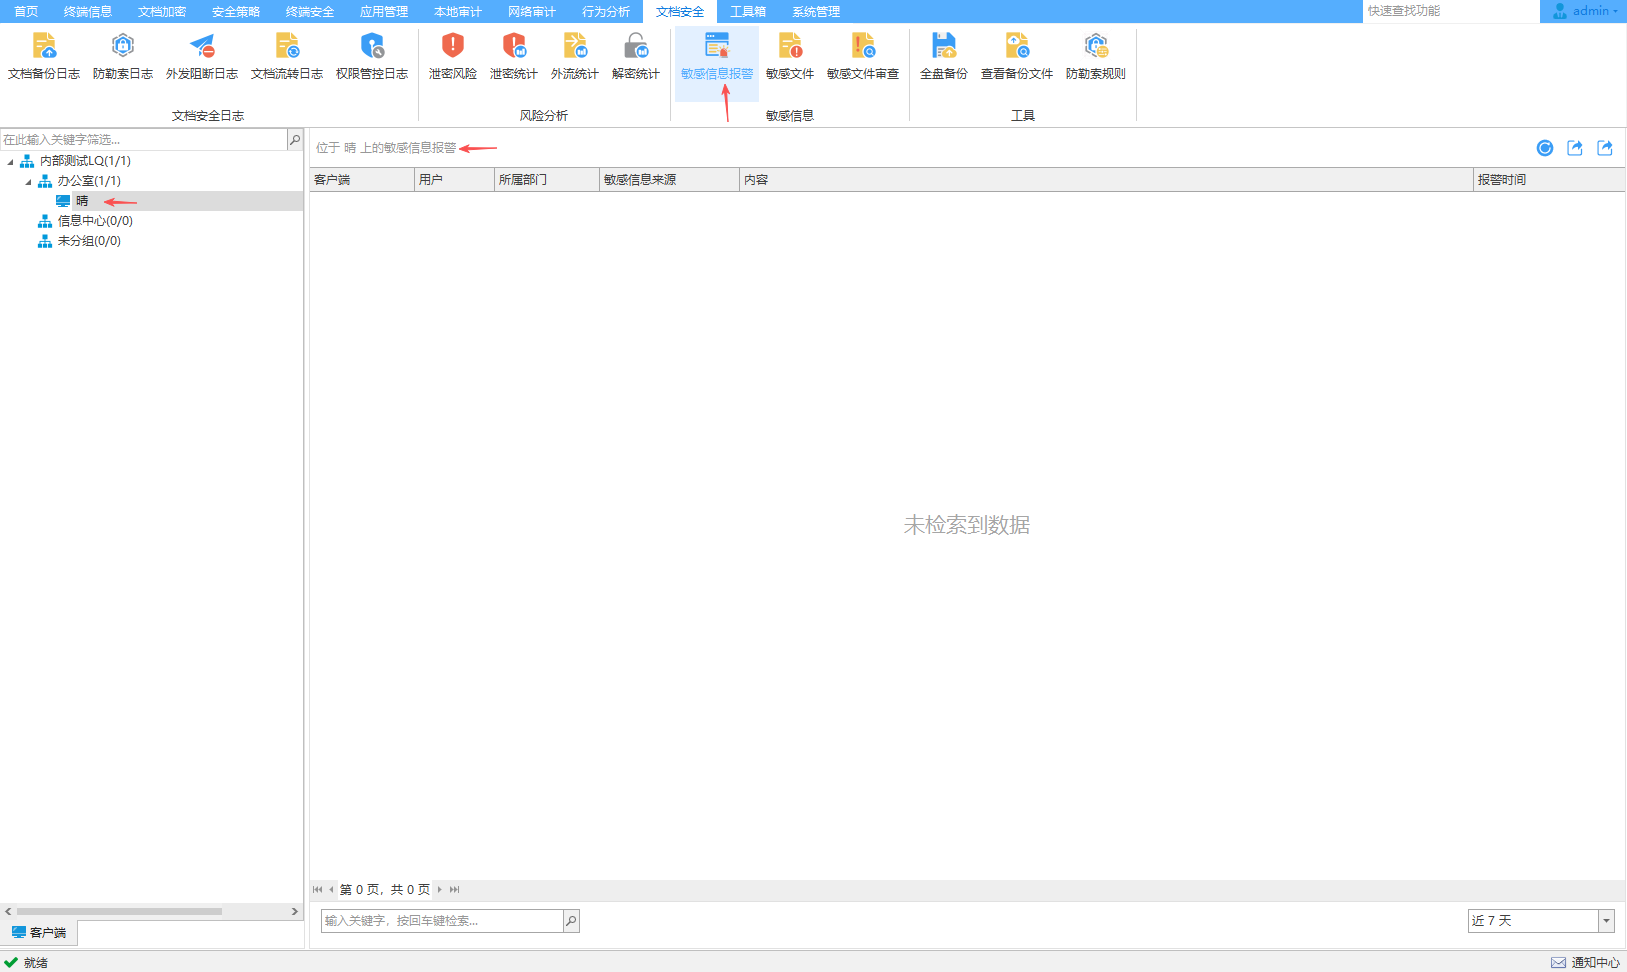The width and height of the screenshot is (1627, 972).
Task: Open 通知中心 in the status bar
Action: 1586,962
